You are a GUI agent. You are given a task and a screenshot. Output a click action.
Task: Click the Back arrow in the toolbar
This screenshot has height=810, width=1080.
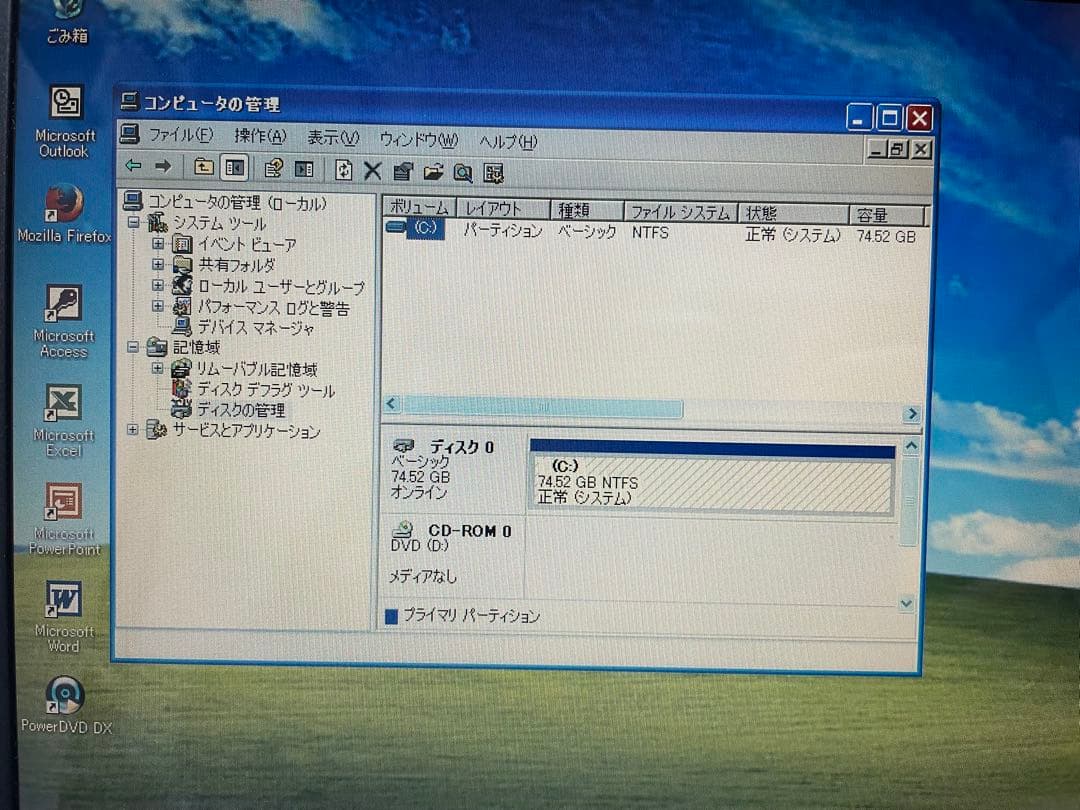pos(133,170)
